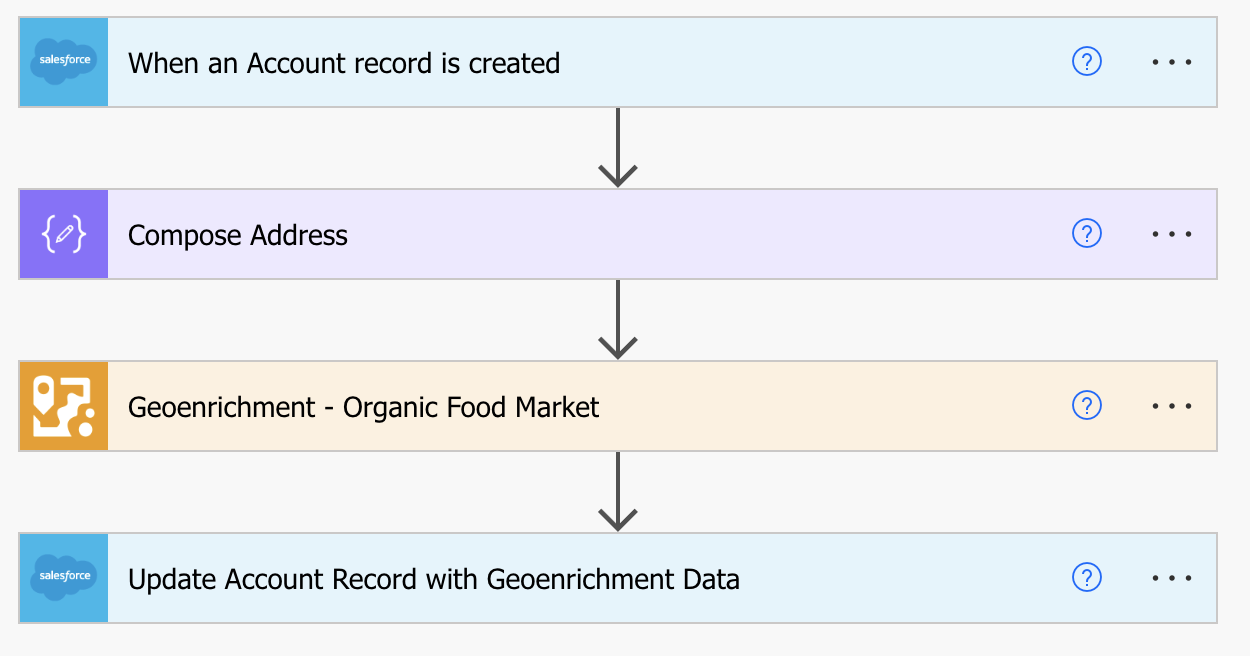Click the orange Geoenrichment map icon
1250x656 pixels.
point(64,406)
